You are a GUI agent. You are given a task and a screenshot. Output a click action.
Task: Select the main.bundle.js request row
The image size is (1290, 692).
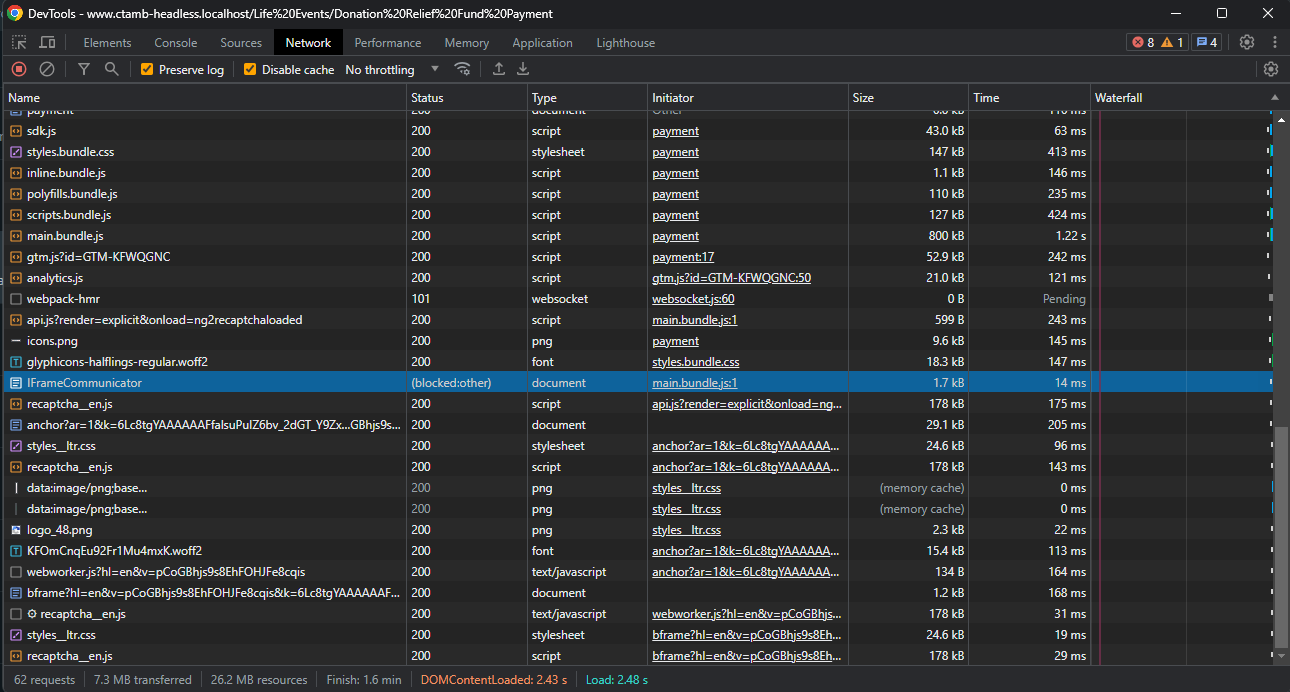(x=65, y=236)
